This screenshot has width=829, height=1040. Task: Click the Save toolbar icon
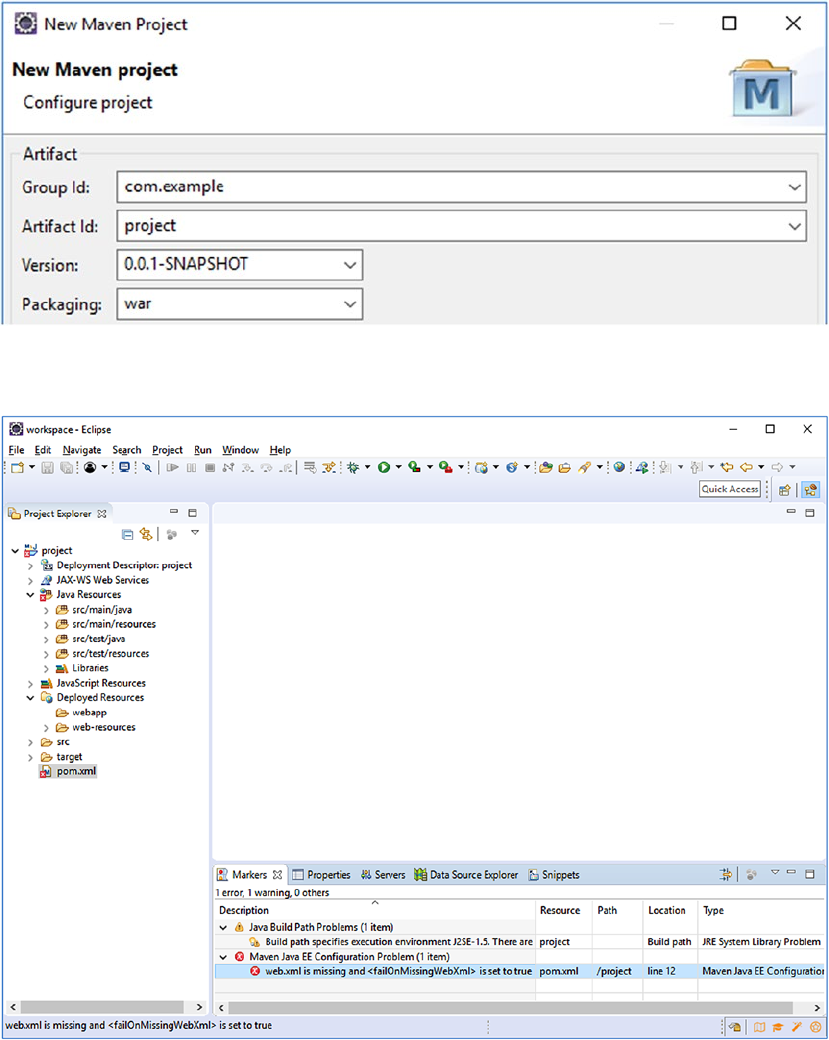coord(47,468)
